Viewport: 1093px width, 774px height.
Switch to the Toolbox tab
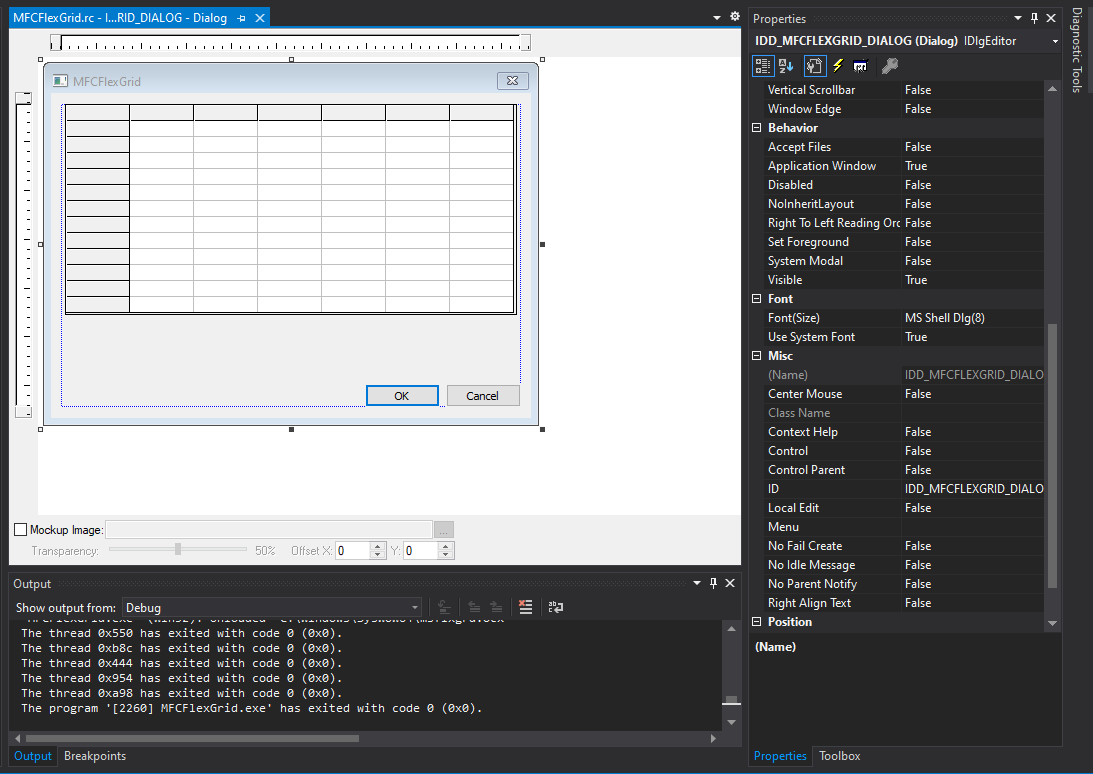839,756
